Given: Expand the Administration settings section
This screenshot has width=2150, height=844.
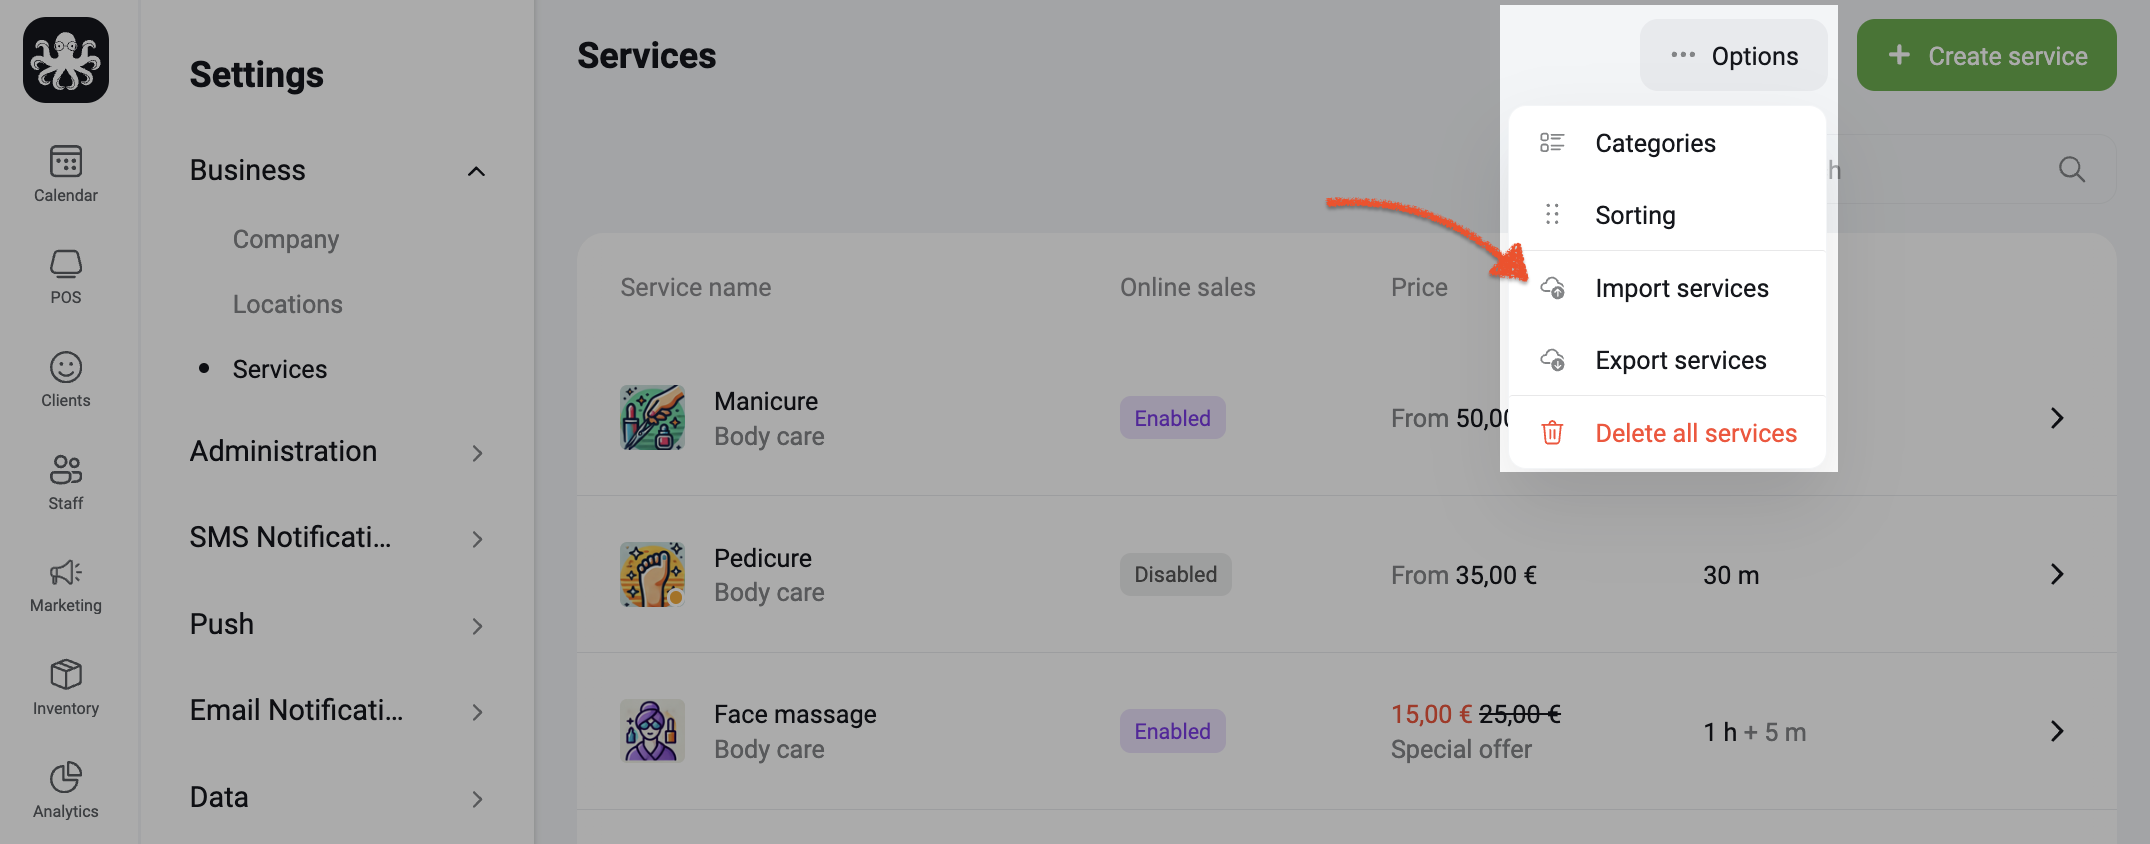Looking at the screenshot, I should coord(337,452).
